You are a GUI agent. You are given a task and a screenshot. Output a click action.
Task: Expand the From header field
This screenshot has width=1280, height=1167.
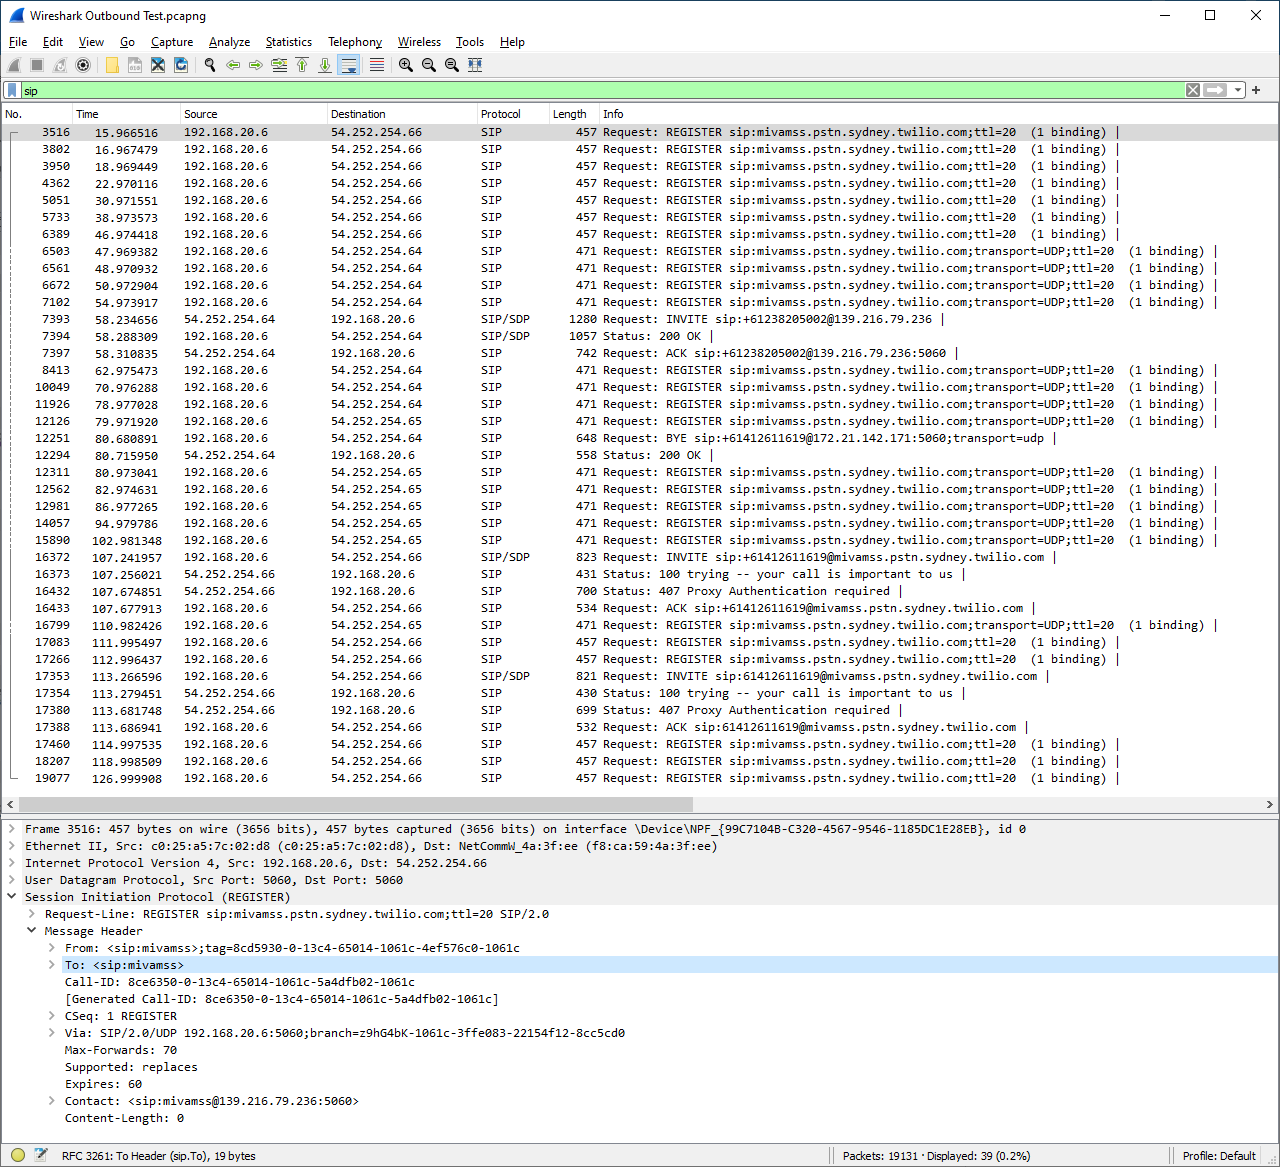click(52, 948)
